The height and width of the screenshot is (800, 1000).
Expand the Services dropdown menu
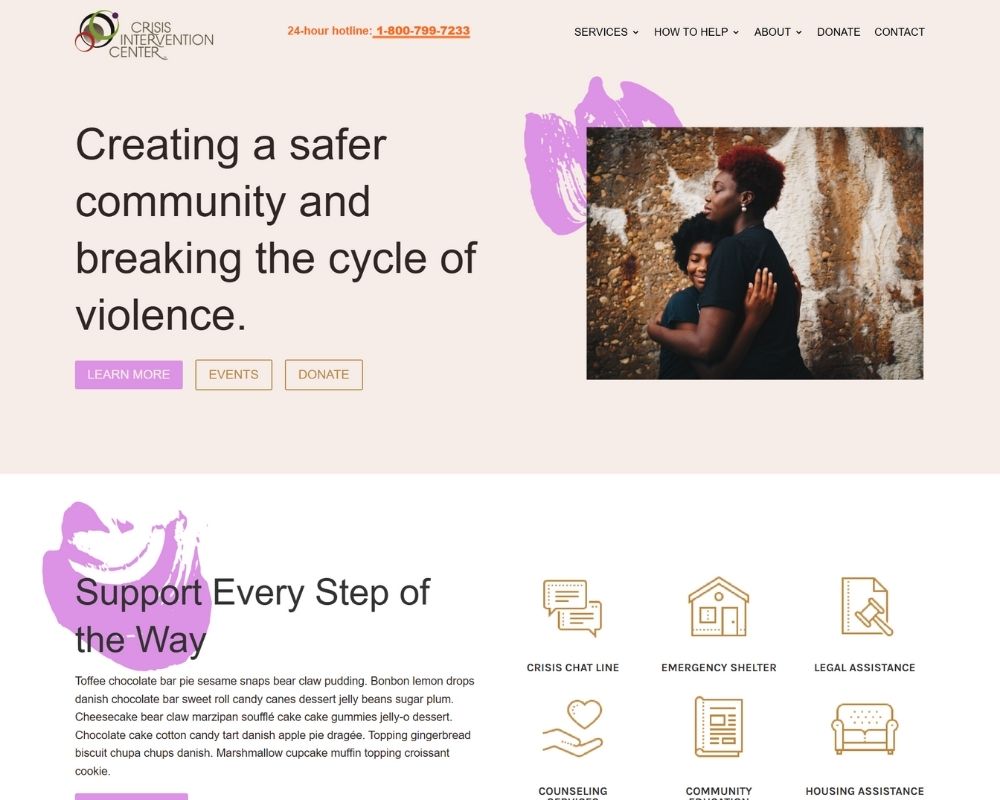coord(606,32)
